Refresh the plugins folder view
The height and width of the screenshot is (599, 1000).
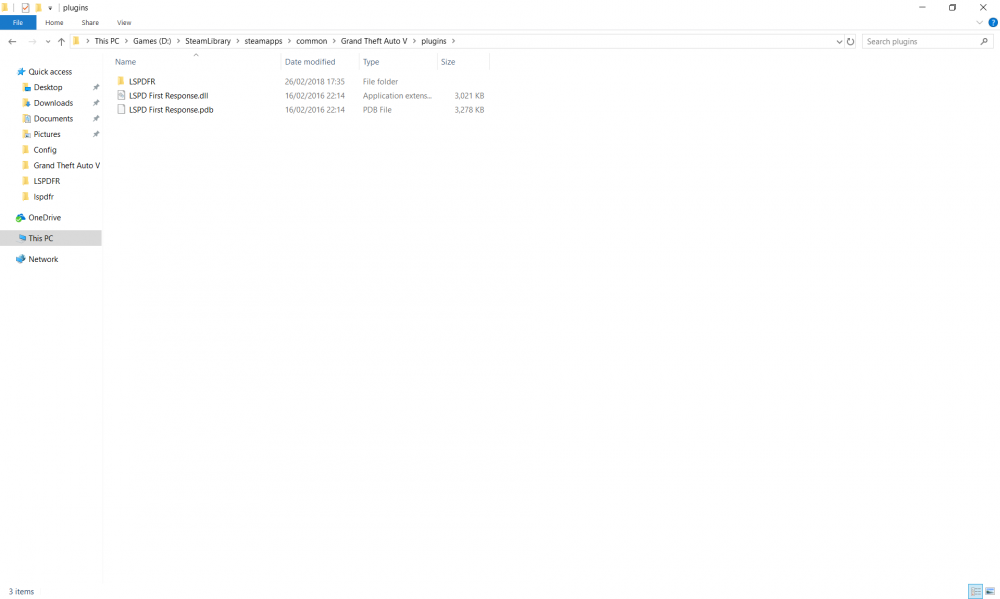850,41
